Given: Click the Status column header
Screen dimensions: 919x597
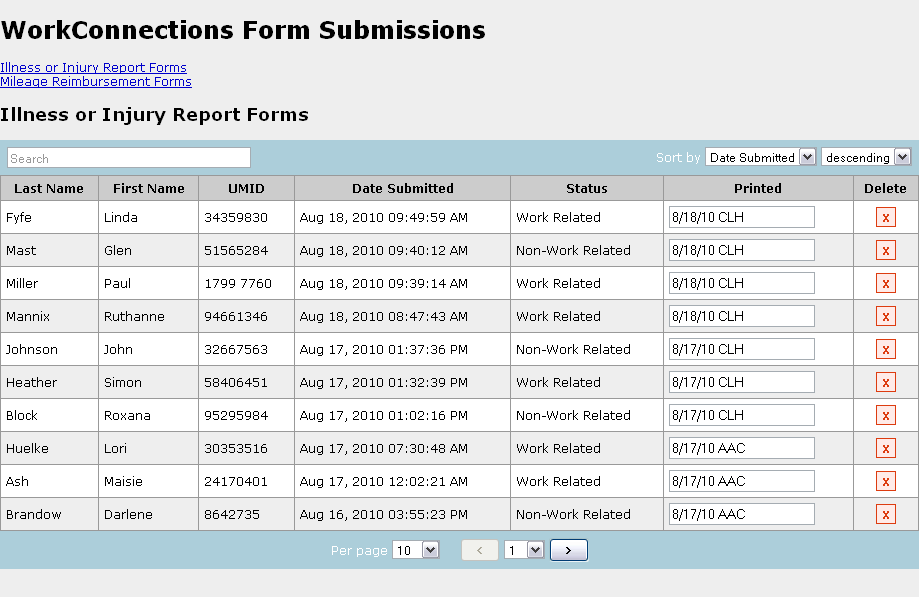Looking at the screenshot, I should pyautogui.click(x=586, y=188).
